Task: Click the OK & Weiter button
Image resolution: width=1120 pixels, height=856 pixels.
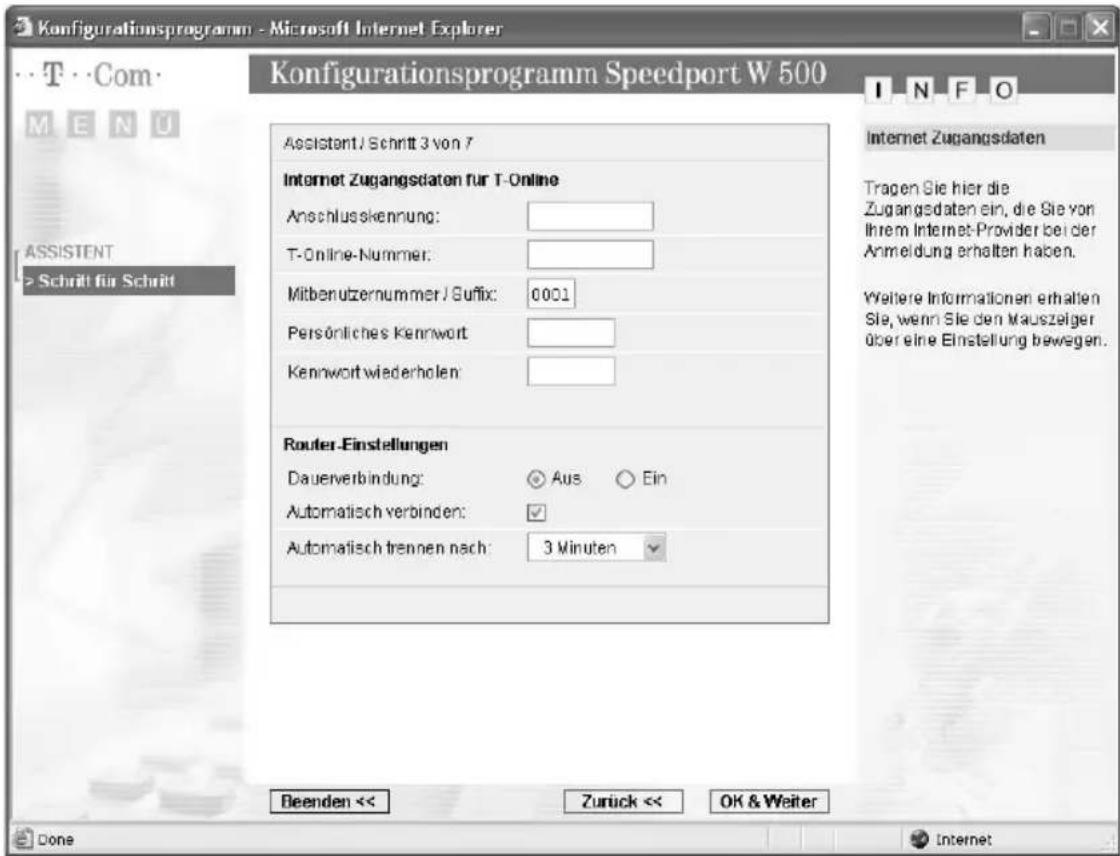Action: point(769,802)
